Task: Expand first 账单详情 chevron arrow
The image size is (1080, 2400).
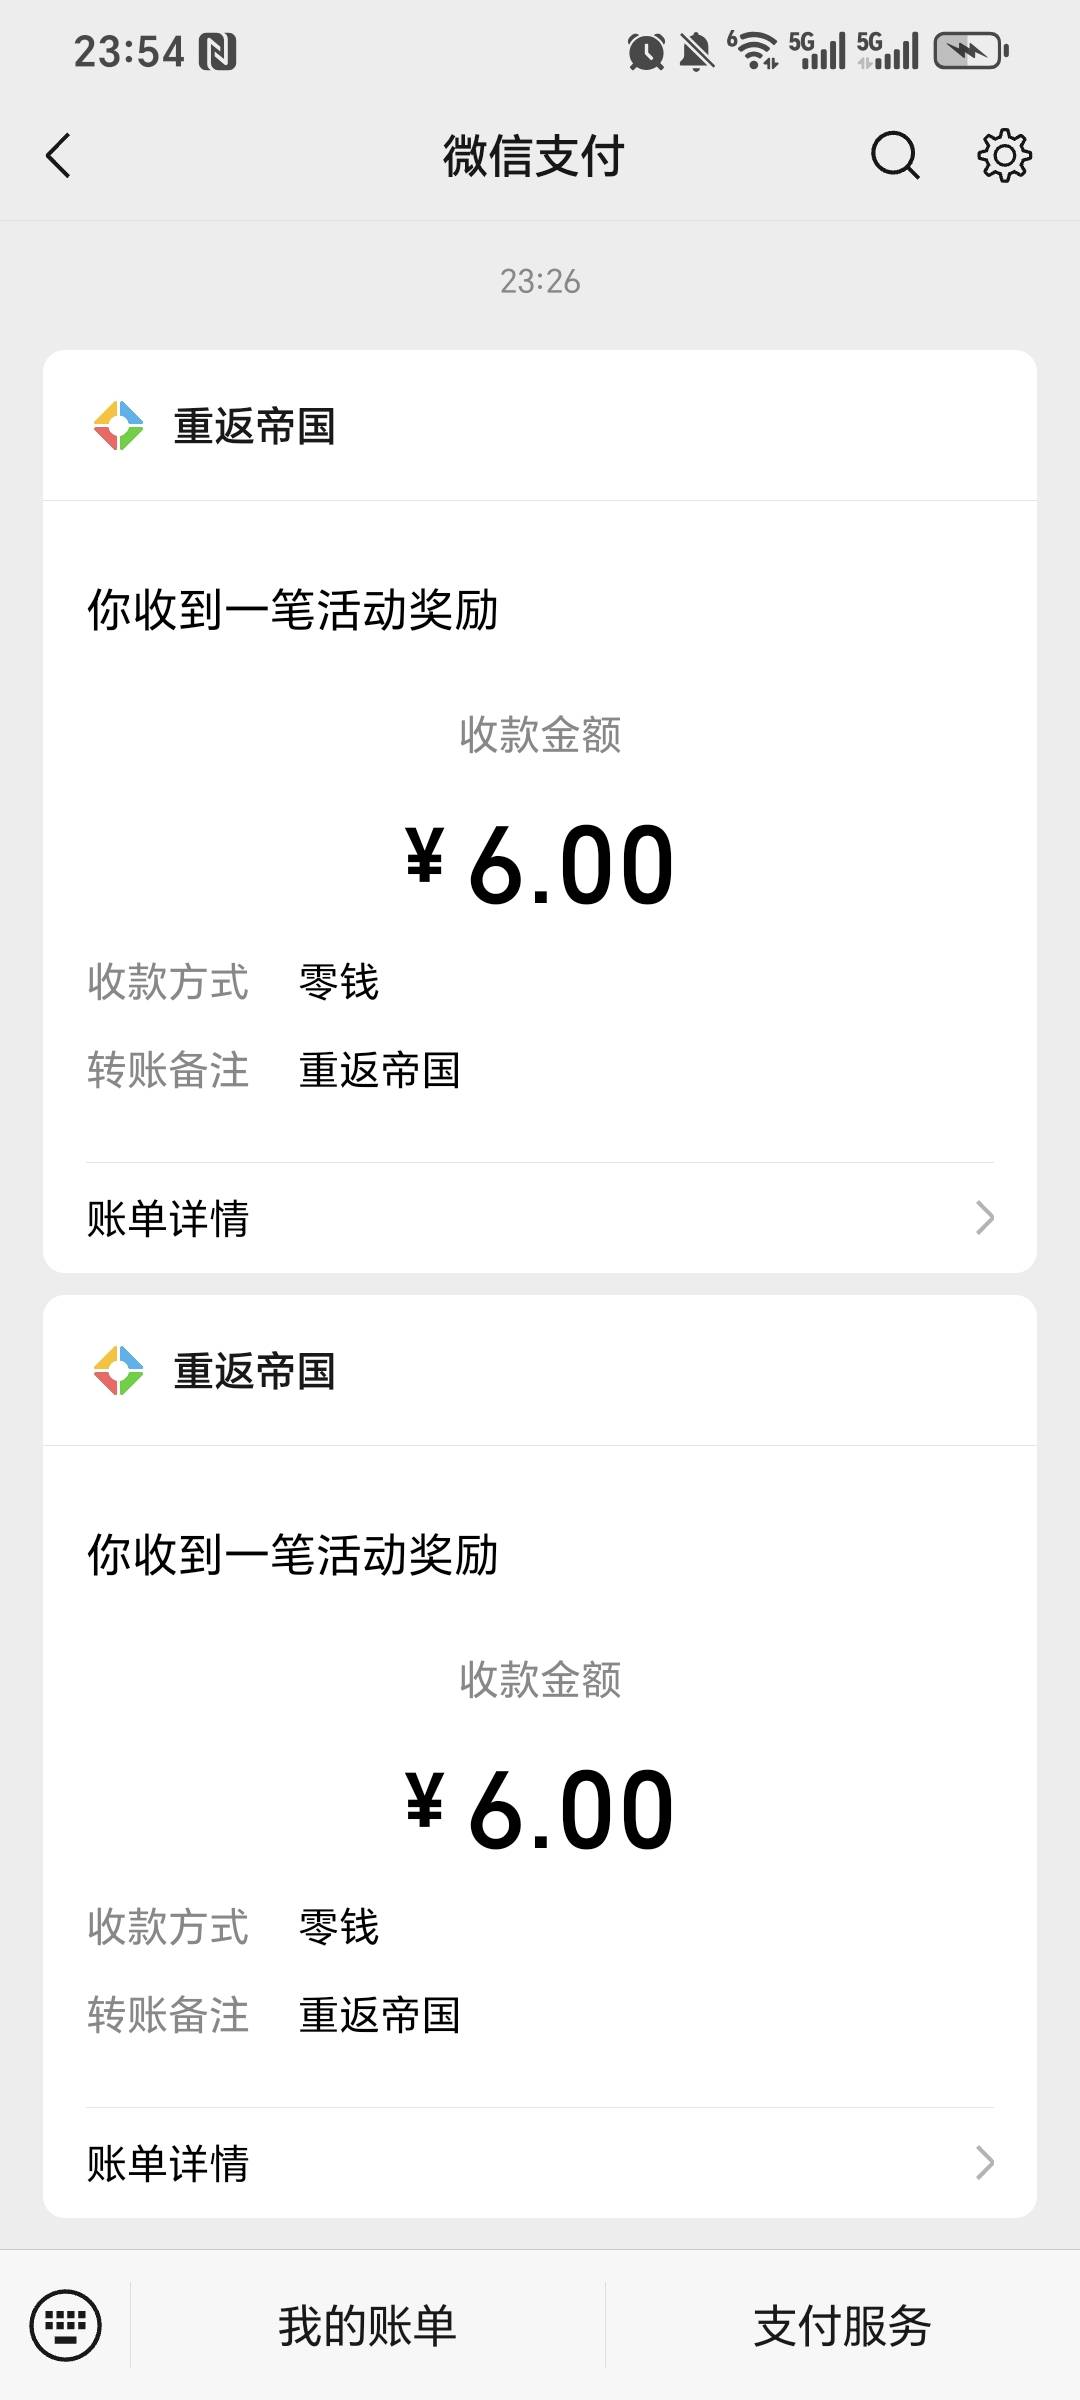Action: (x=984, y=1218)
